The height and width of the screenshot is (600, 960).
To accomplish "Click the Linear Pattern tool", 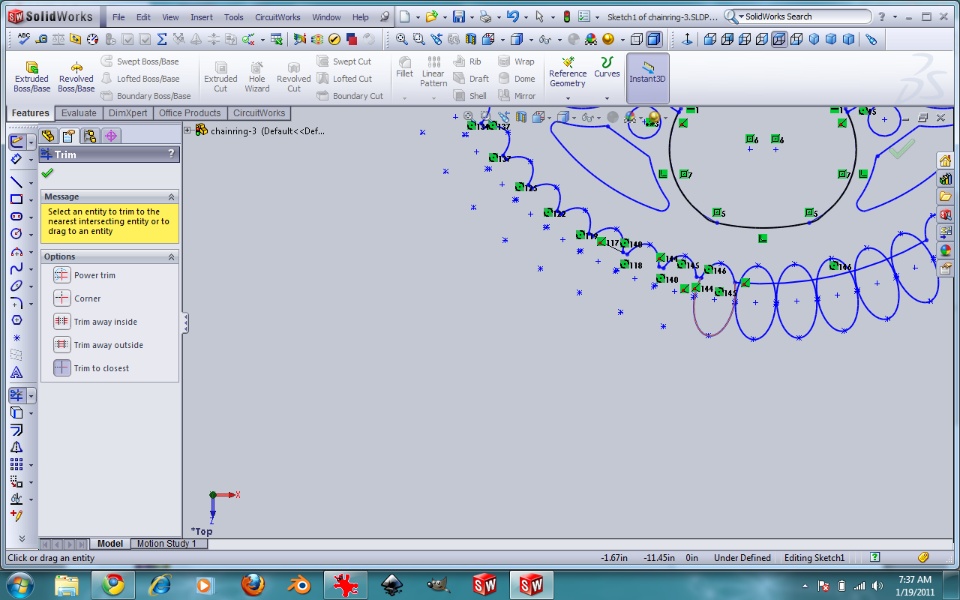I will [x=433, y=72].
